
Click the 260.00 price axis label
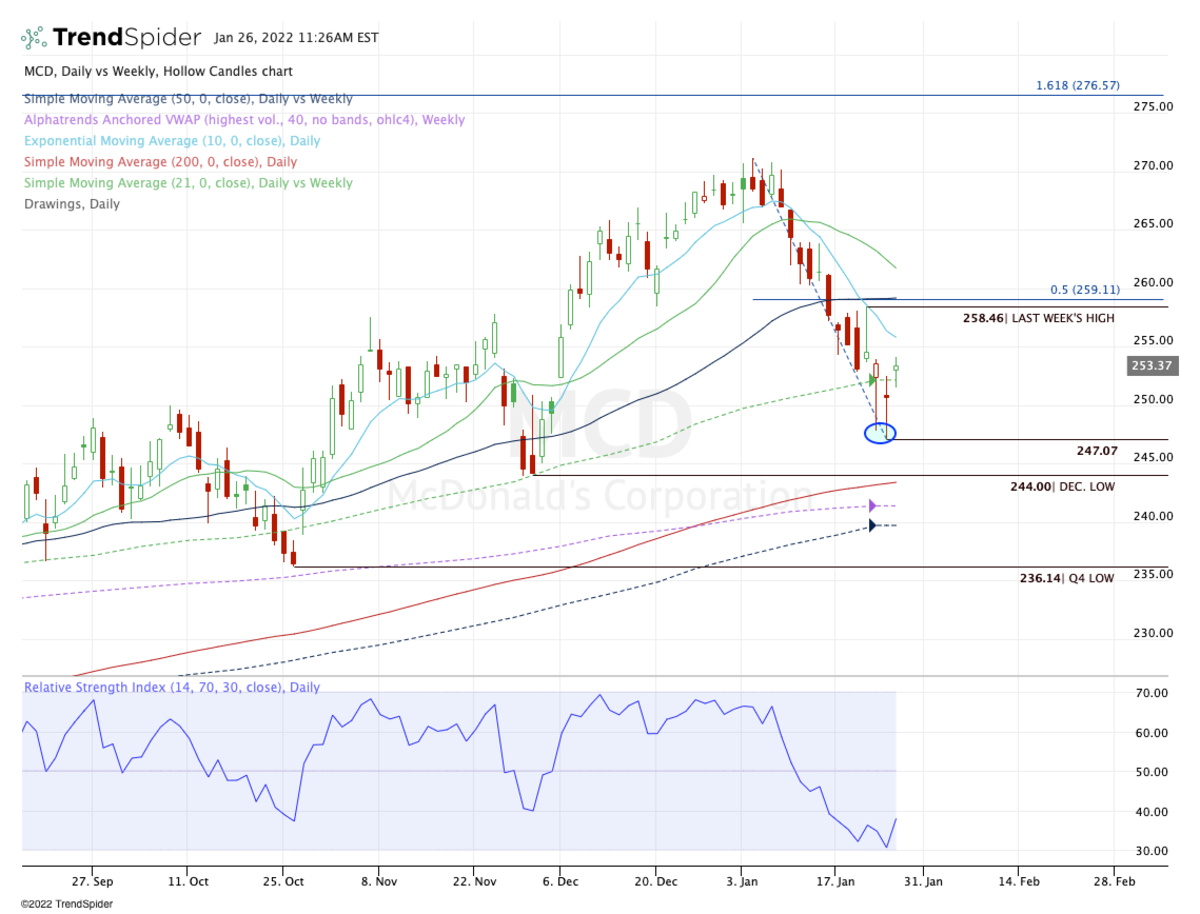point(1151,283)
